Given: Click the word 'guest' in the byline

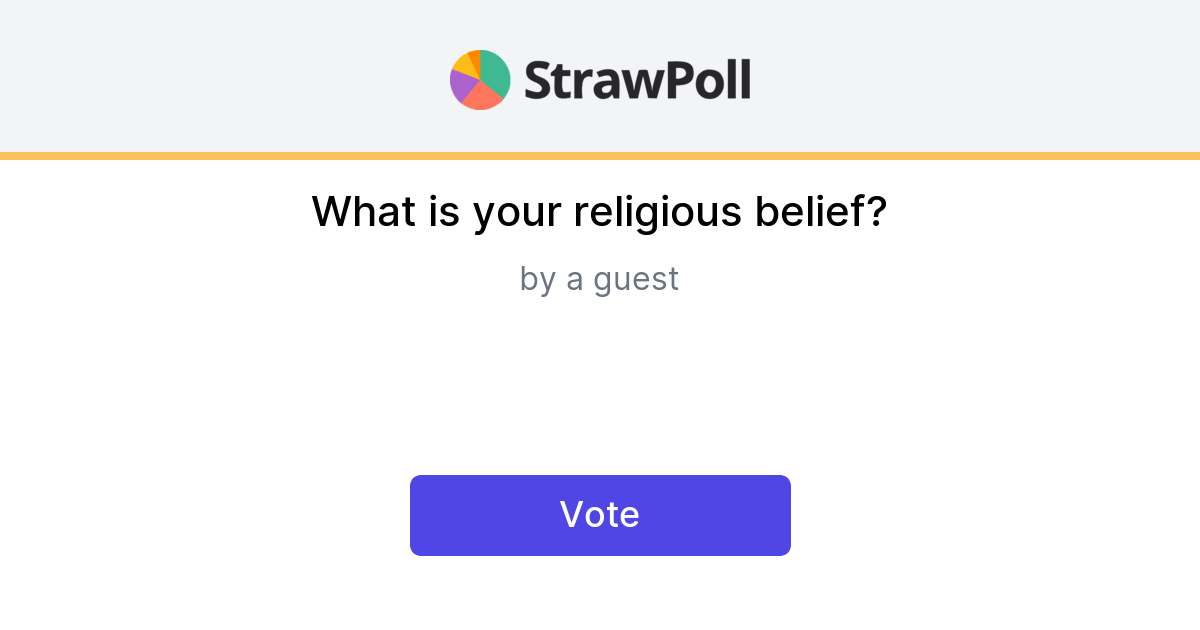Looking at the screenshot, I should (x=636, y=279).
